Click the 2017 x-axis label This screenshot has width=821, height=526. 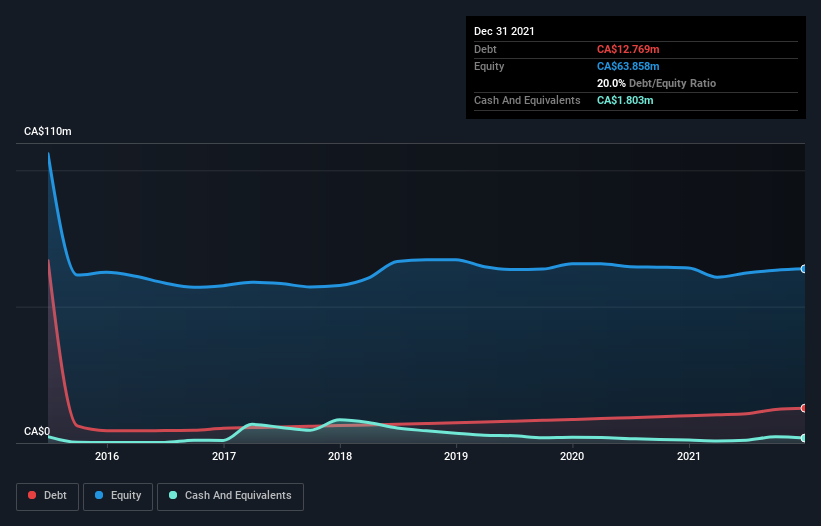(x=224, y=456)
